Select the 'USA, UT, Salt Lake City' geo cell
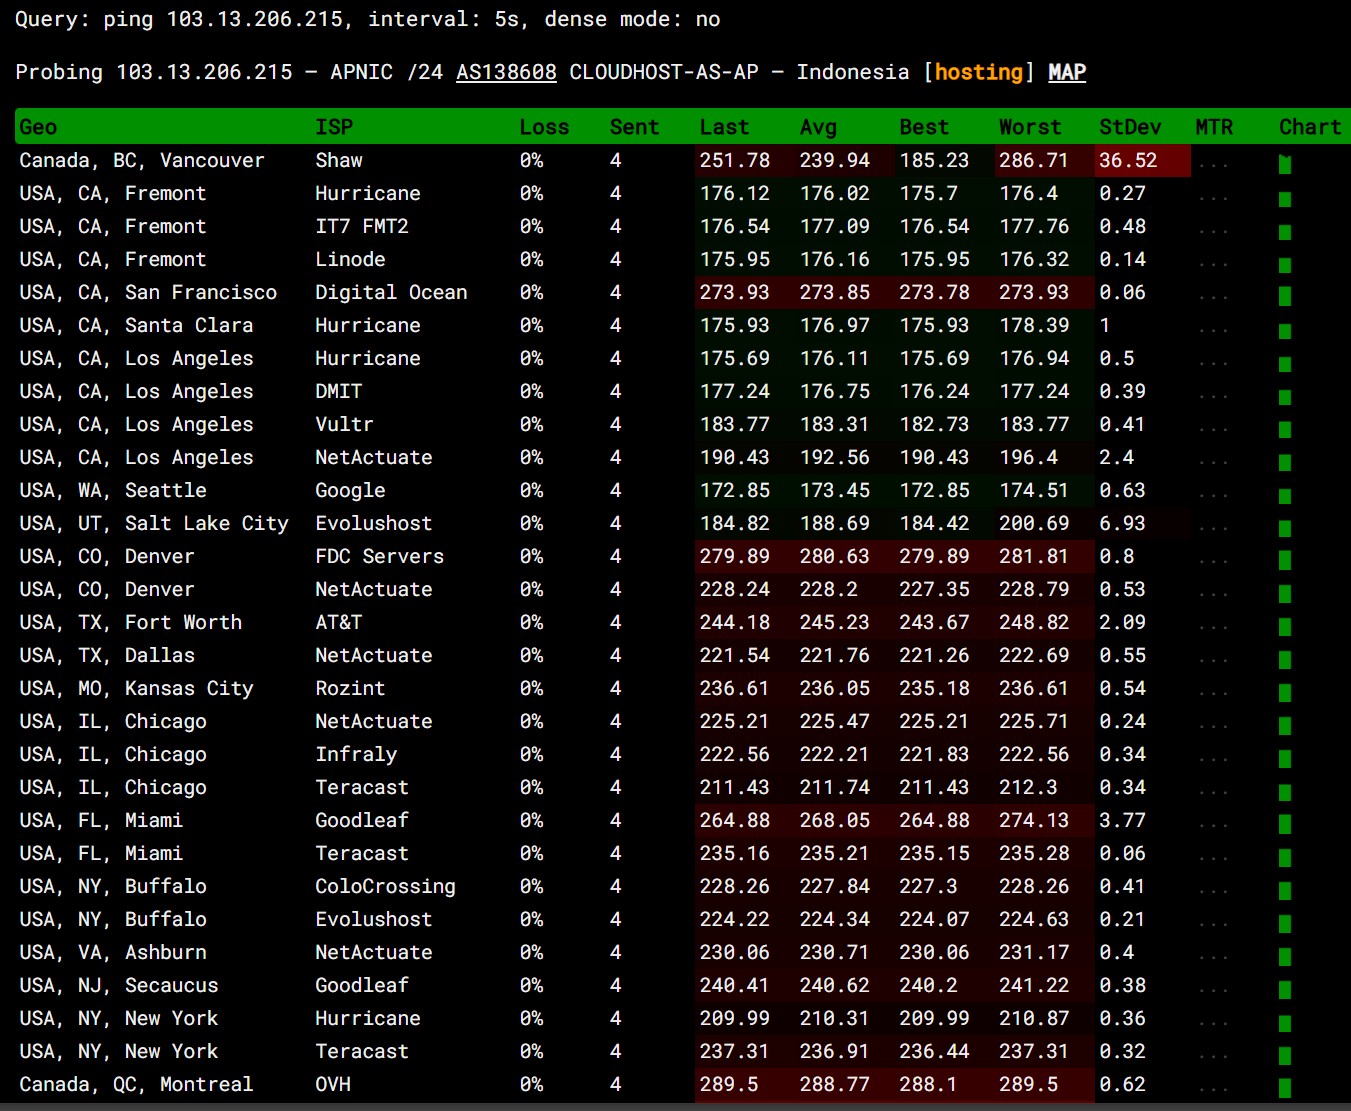This screenshot has width=1351, height=1111. pos(154,524)
